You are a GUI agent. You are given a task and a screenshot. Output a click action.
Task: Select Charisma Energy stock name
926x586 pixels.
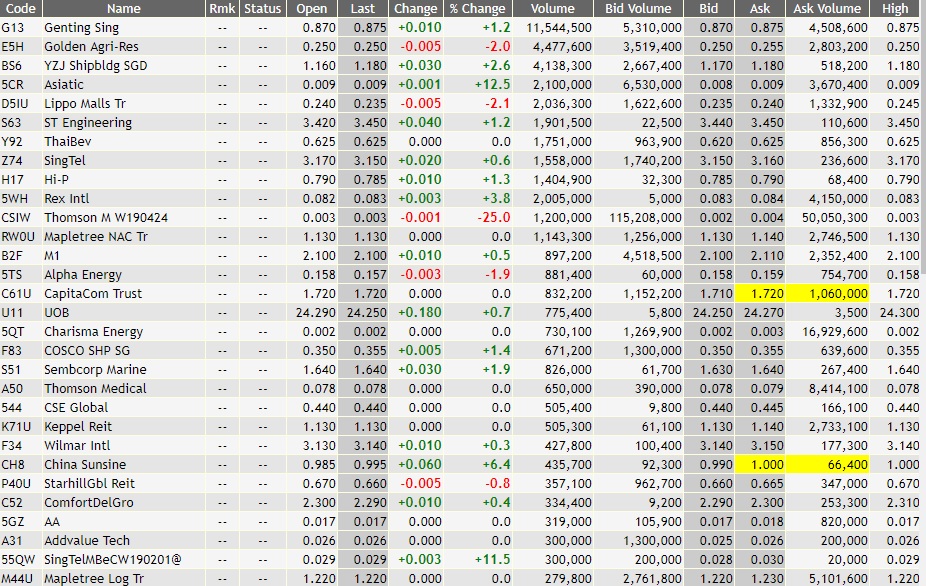pyautogui.click(x=94, y=331)
